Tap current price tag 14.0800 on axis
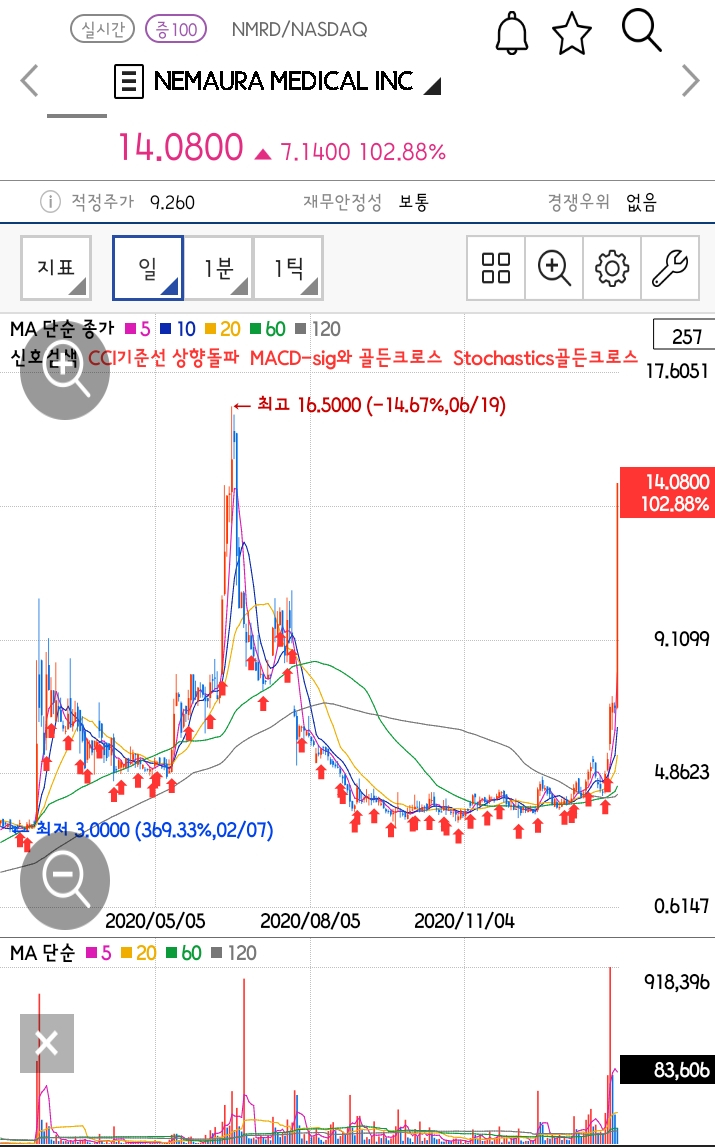715x1147 pixels. tap(667, 492)
